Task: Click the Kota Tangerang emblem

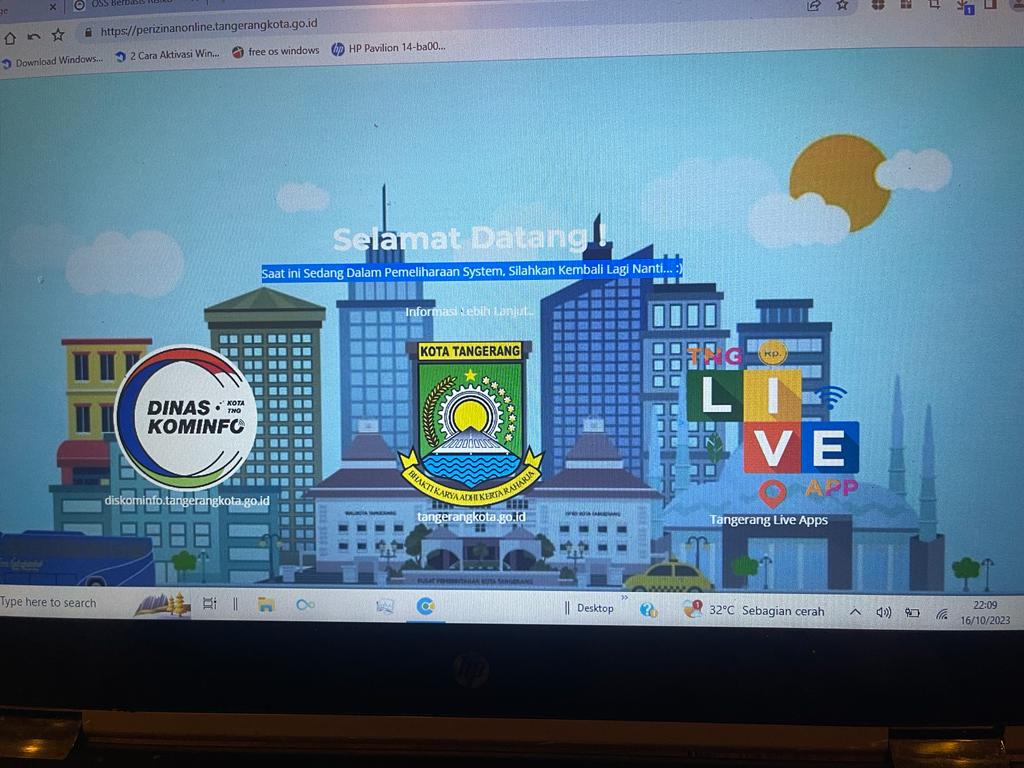Action: coord(470,423)
